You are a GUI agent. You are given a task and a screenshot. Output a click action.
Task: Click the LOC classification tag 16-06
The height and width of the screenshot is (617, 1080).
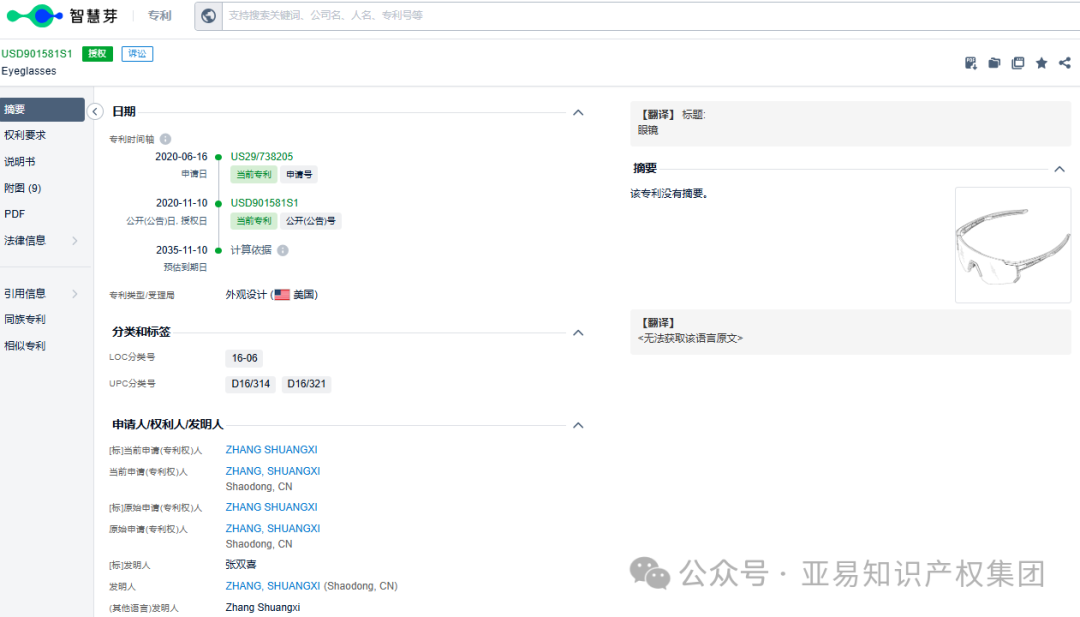(244, 357)
